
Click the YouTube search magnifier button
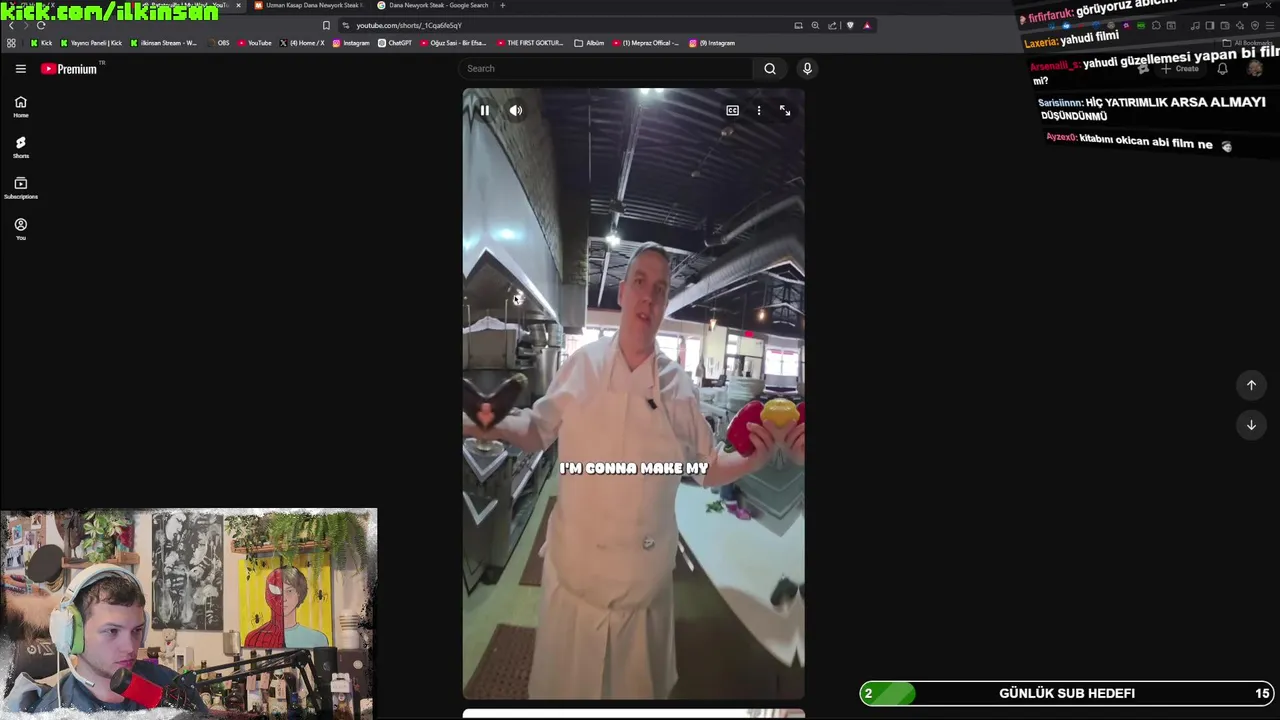tap(769, 69)
